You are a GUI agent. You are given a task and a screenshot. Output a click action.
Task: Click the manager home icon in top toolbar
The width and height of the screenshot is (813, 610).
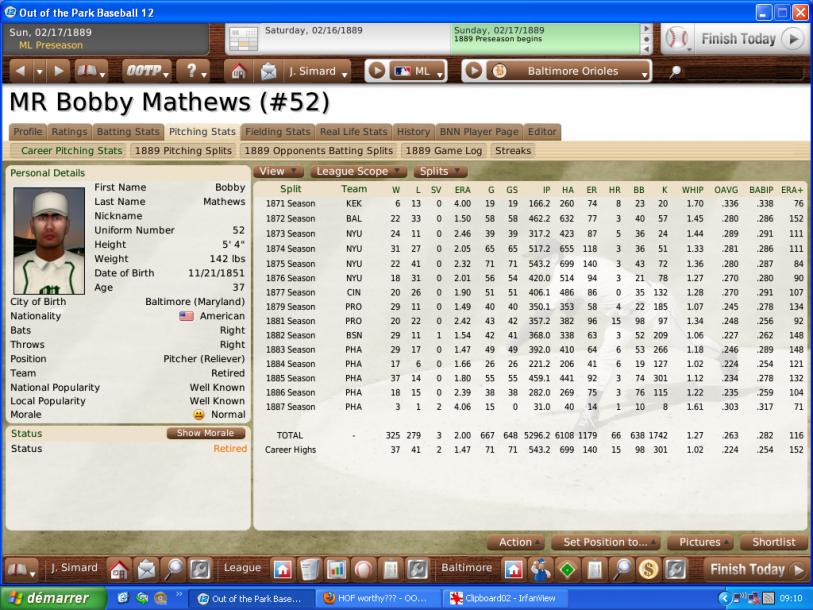(x=239, y=72)
